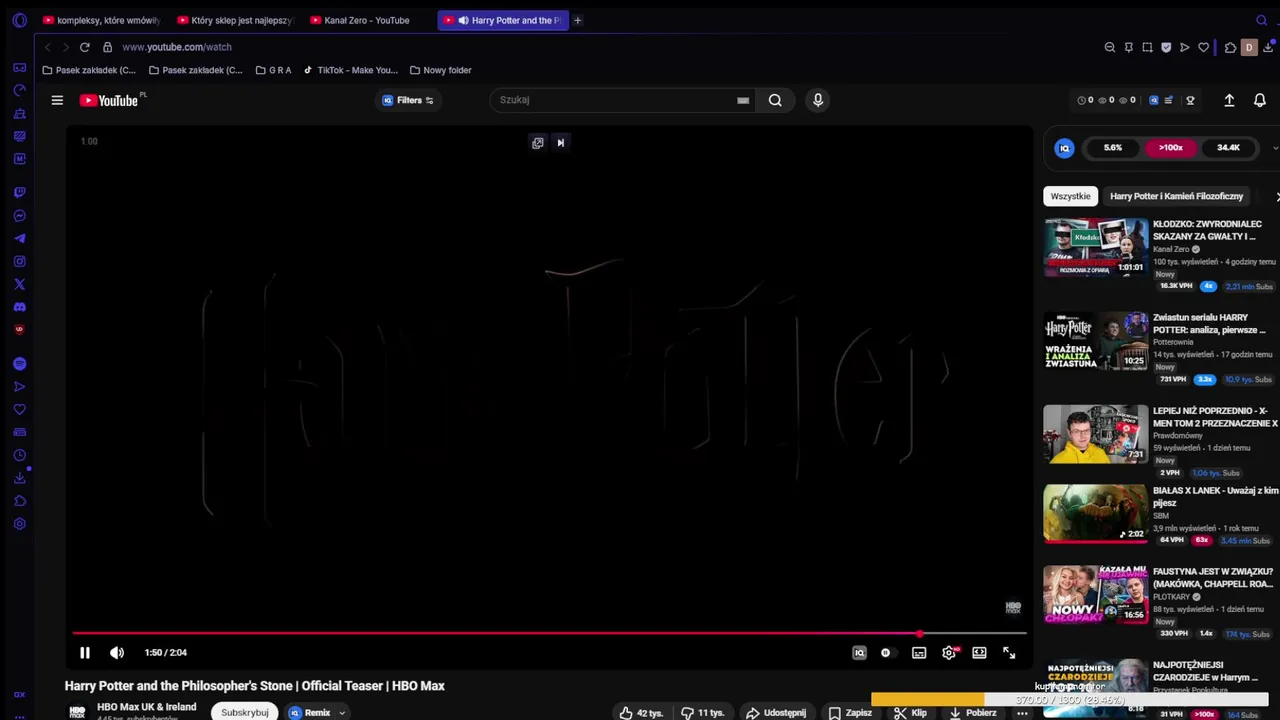Image resolution: width=1280 pixels, height=720 pixels.
Task: Skip to next video via overlay button
Action: (561, 143)
